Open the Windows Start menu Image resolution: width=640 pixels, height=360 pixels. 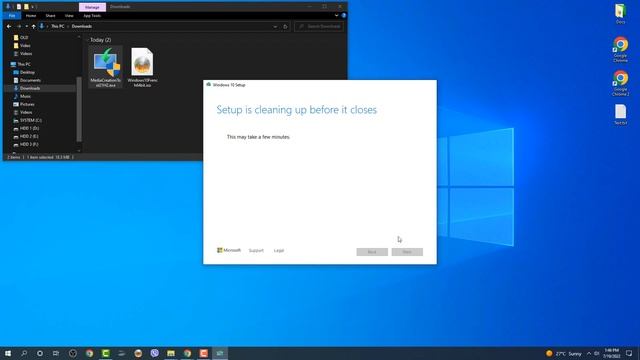click(x=8, y=353)
